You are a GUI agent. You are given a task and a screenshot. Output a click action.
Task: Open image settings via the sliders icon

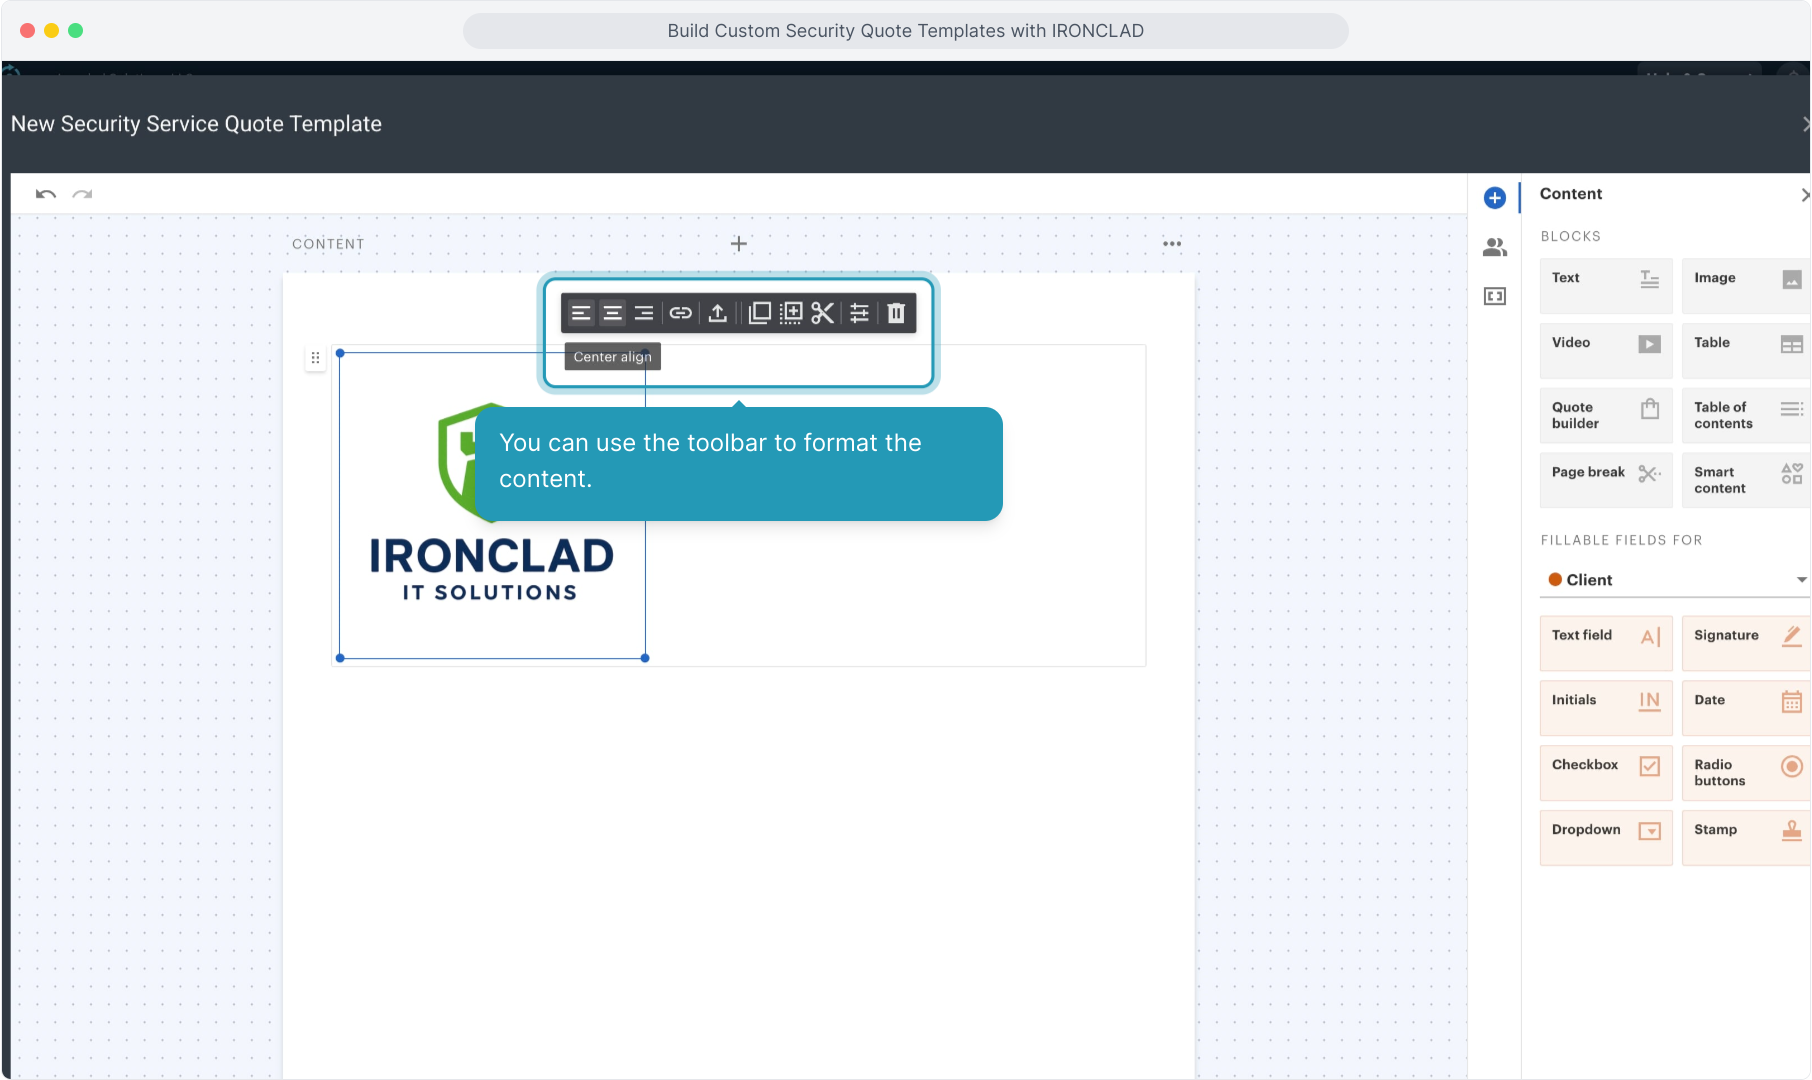pyautogui.click(x=859, y=314)
